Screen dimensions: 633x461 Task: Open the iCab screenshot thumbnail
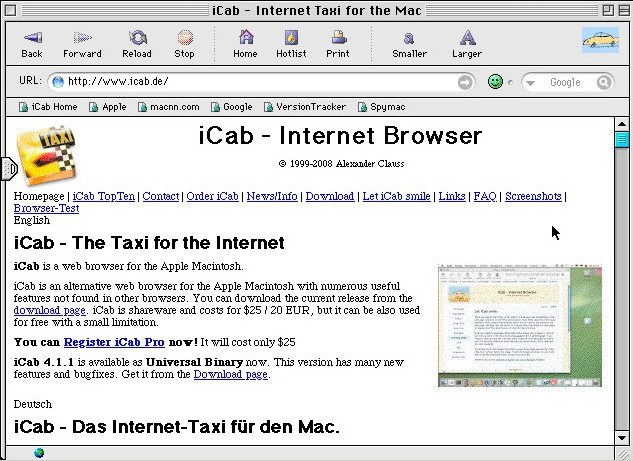519,326
